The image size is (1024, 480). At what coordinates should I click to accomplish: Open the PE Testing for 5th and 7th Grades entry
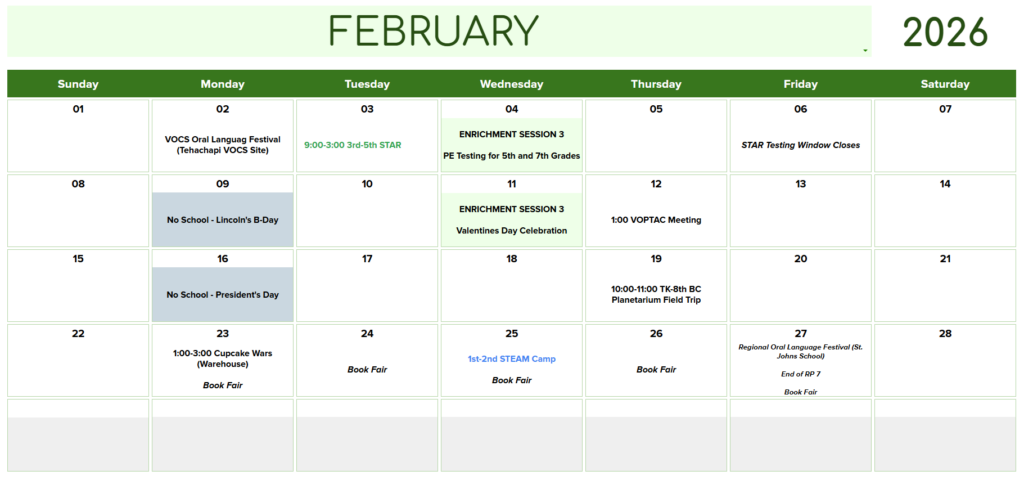[511, 156]
